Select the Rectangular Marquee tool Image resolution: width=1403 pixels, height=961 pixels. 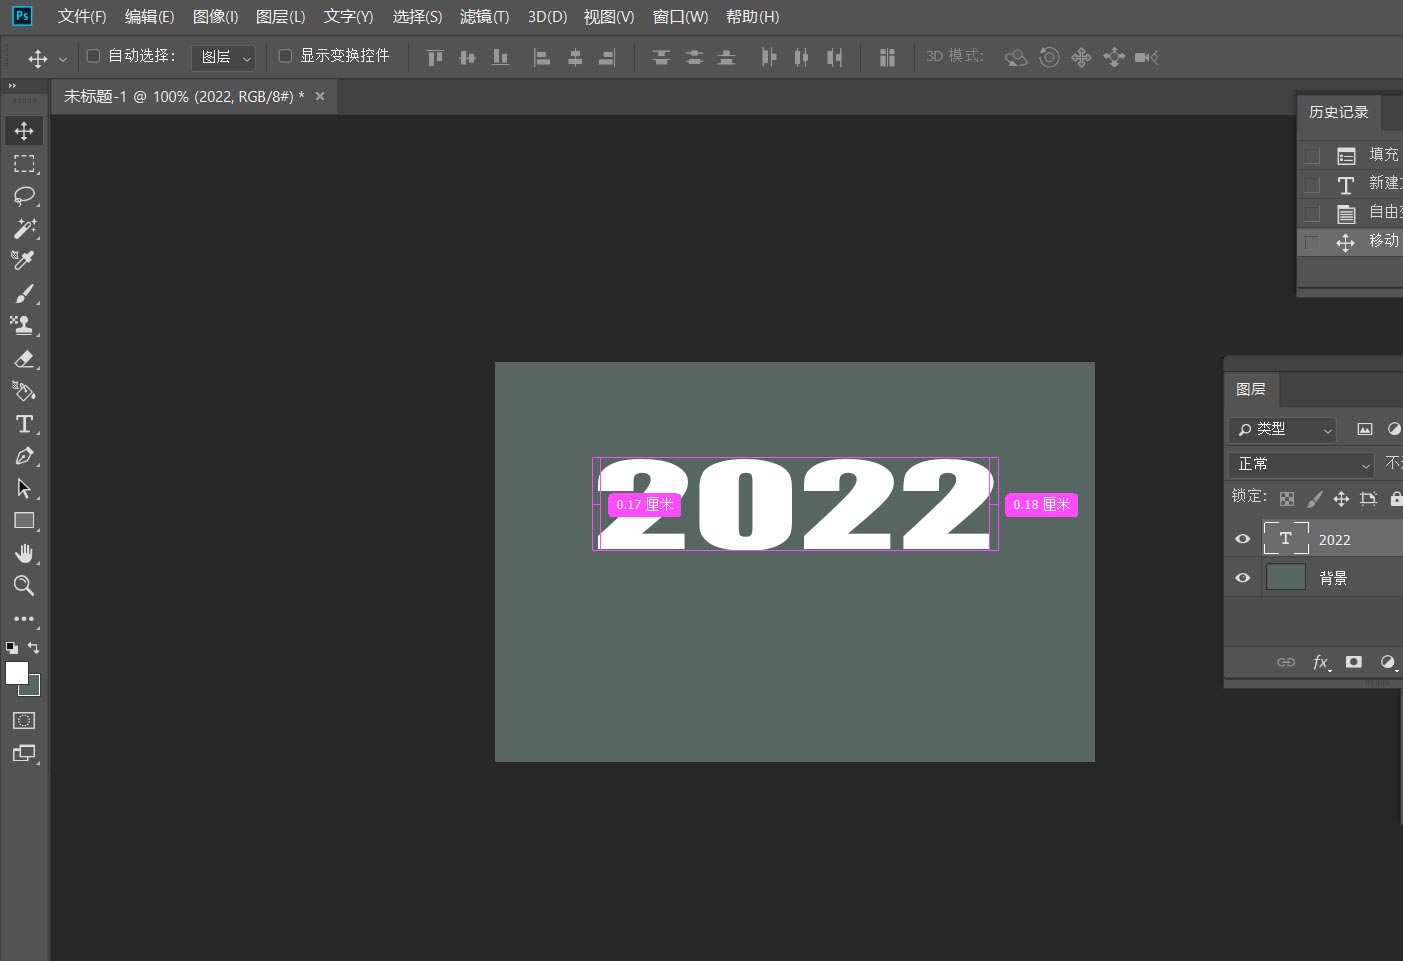[x=24, y=164]
